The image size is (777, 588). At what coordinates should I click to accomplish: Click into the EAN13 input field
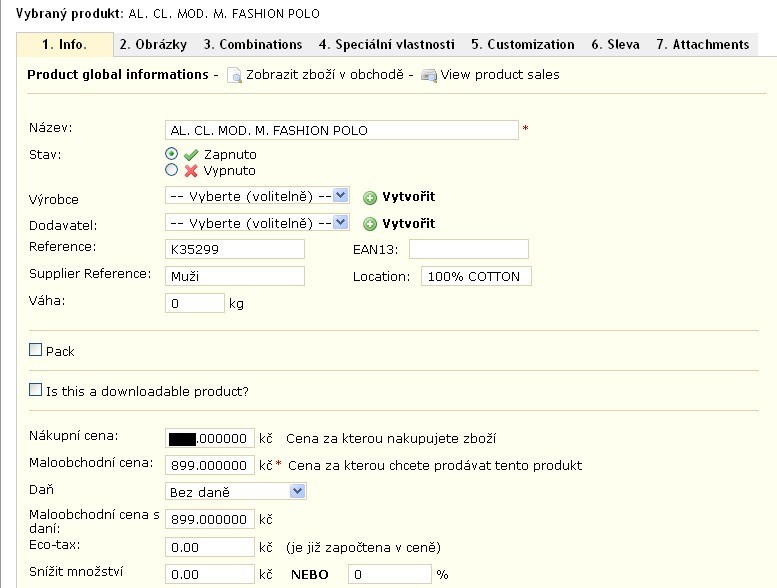pyautogui.click(x=468, y=249)
